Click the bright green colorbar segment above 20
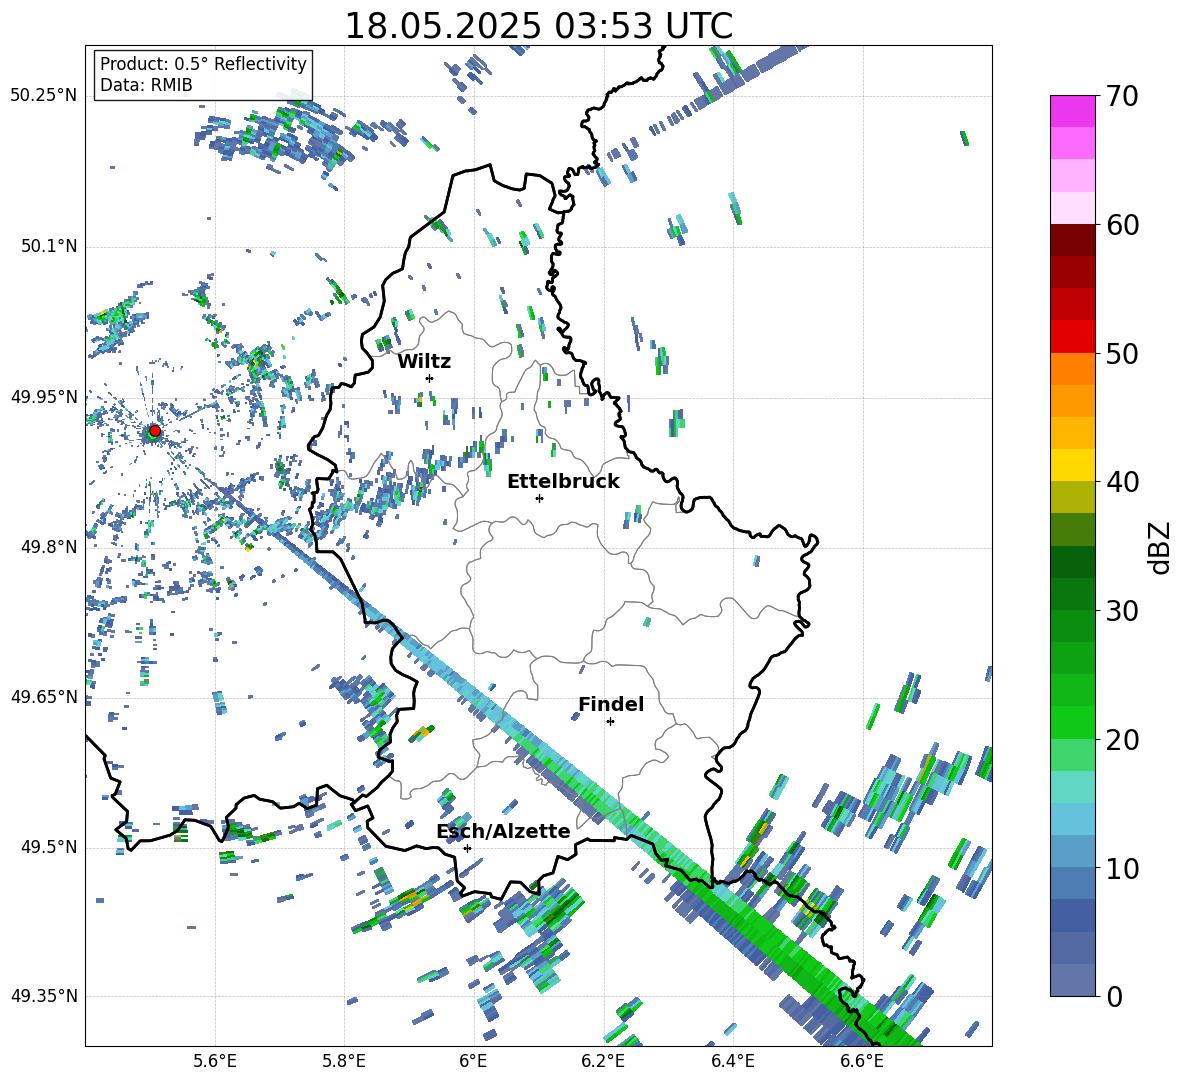This screenshot has width=1184, height=1081. (1072, 722)
